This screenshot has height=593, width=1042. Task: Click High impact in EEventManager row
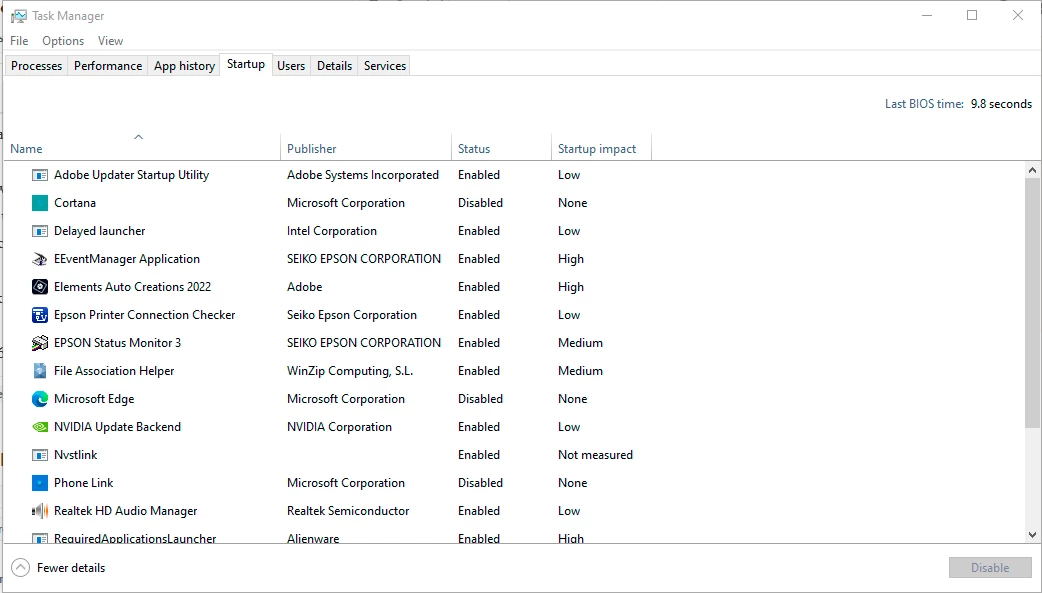[571, 259]
